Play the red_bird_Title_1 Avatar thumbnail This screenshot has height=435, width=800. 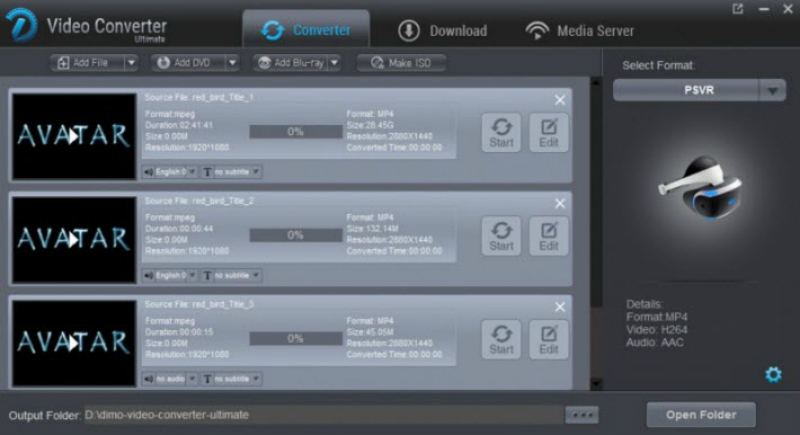pyautogui.click(x=74, y=136)
